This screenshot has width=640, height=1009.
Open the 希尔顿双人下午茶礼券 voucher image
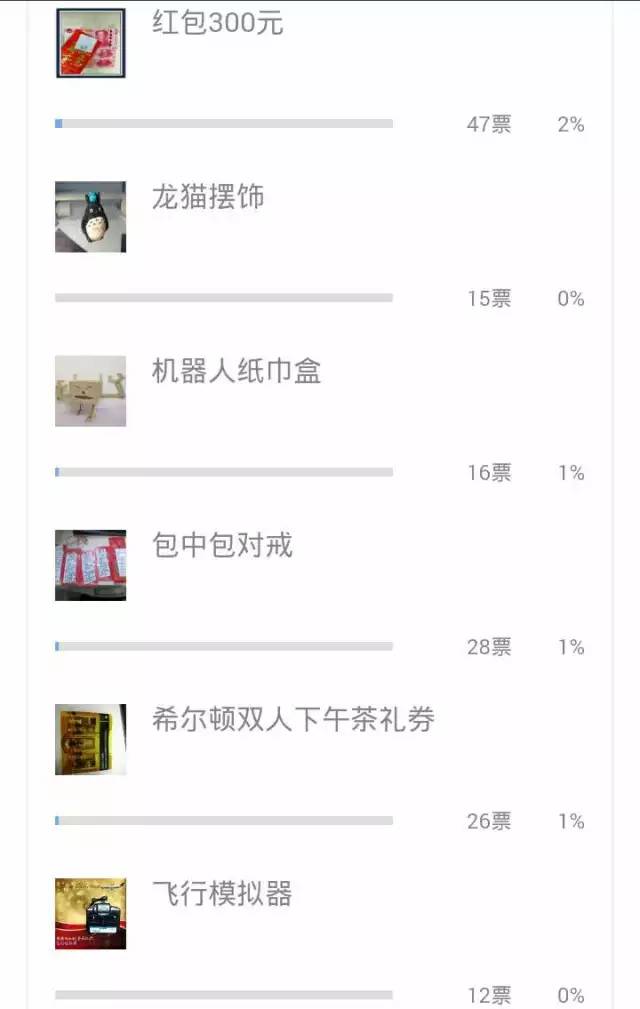point(90,739)
